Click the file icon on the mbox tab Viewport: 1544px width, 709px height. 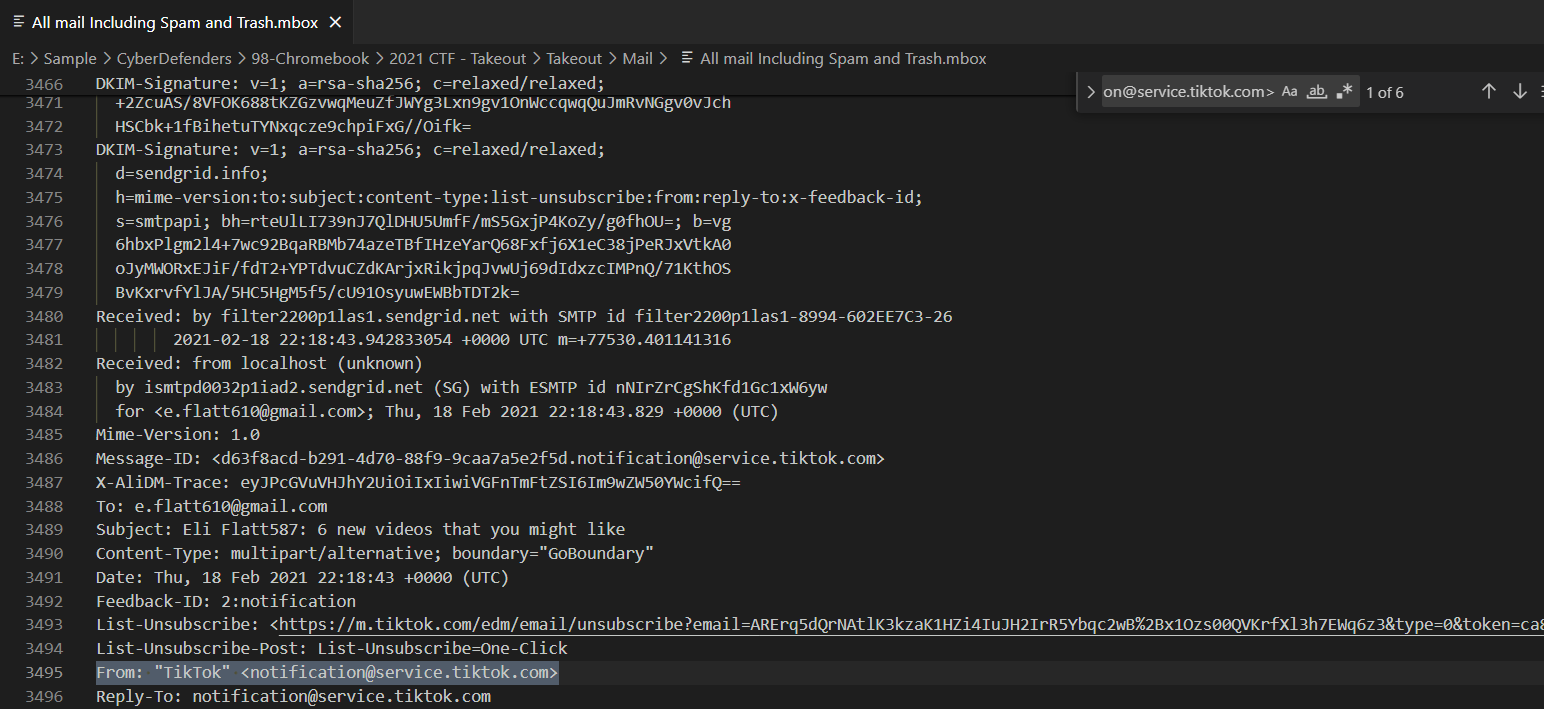[x=17, y=22]
